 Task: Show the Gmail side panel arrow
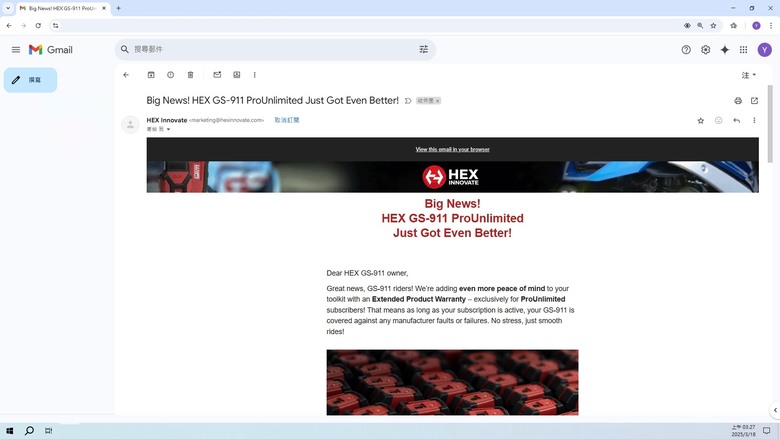(x=775, y=410)
